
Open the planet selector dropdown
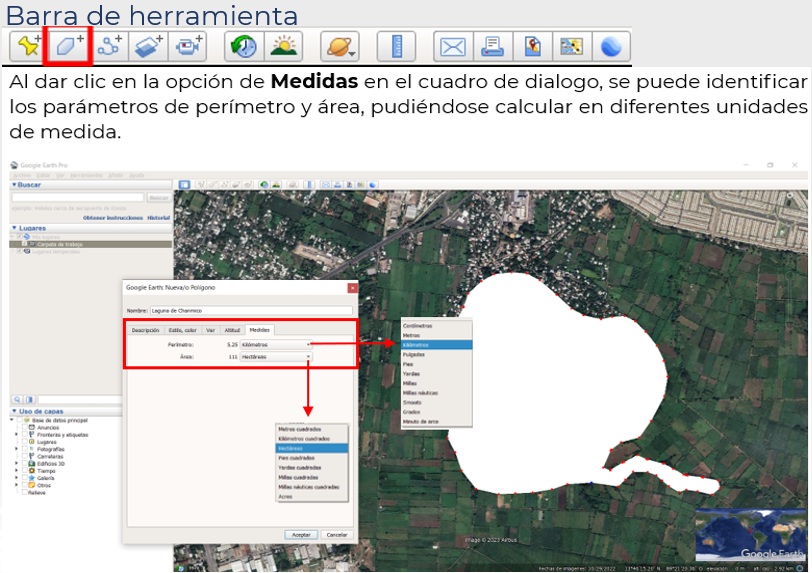point(340,46)
